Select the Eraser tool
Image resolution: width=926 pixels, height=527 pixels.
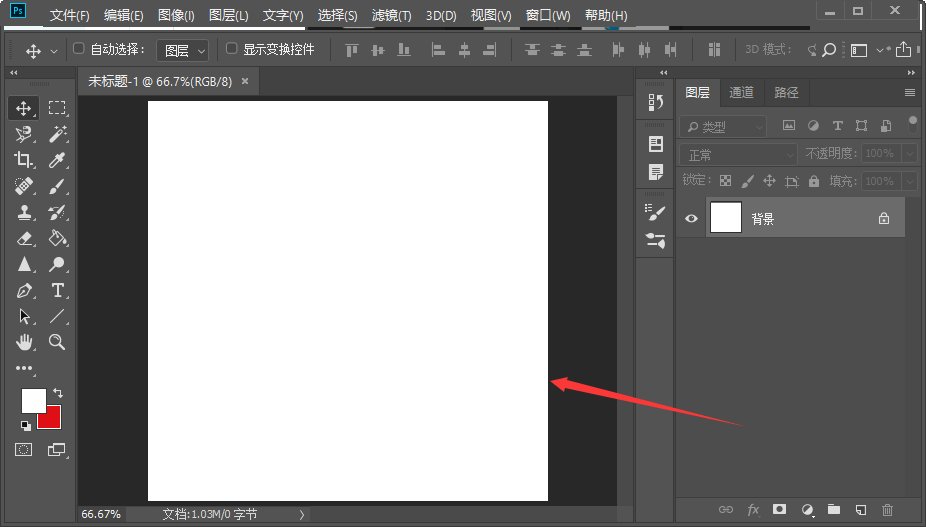[x=24, y=238]
